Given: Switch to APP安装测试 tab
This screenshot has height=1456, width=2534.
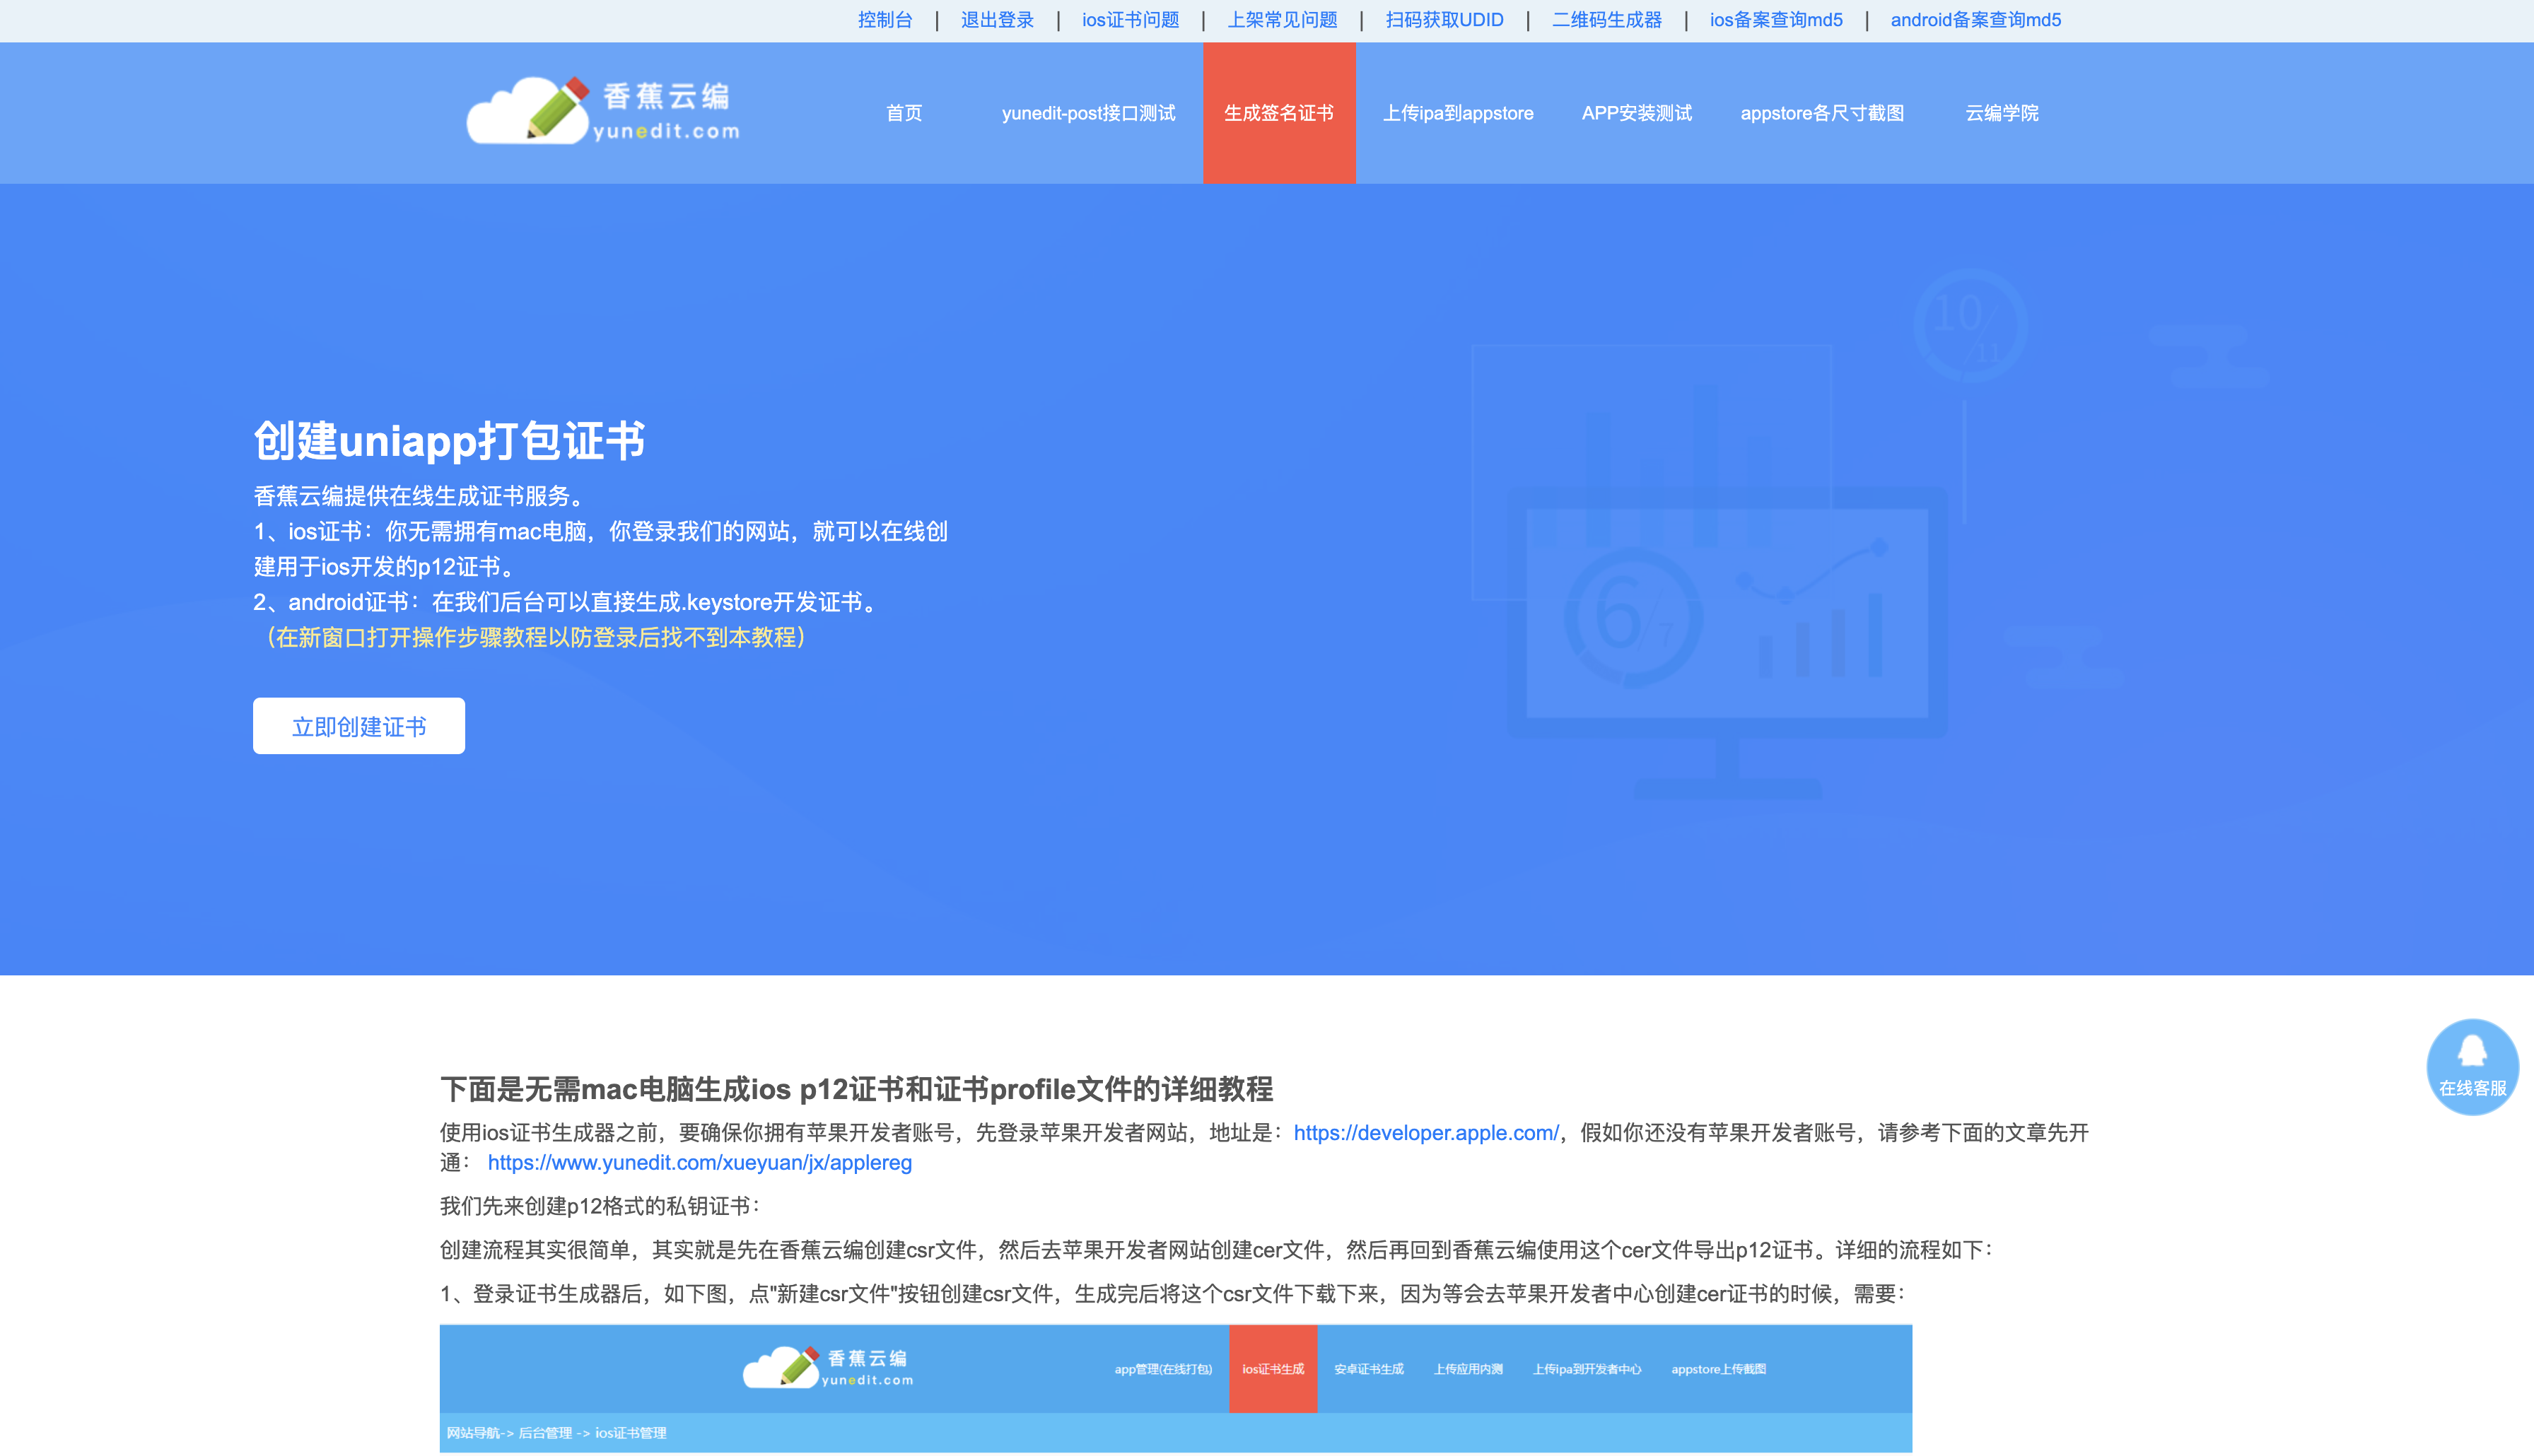Looking at the screenshot, I should point(1636,113).
